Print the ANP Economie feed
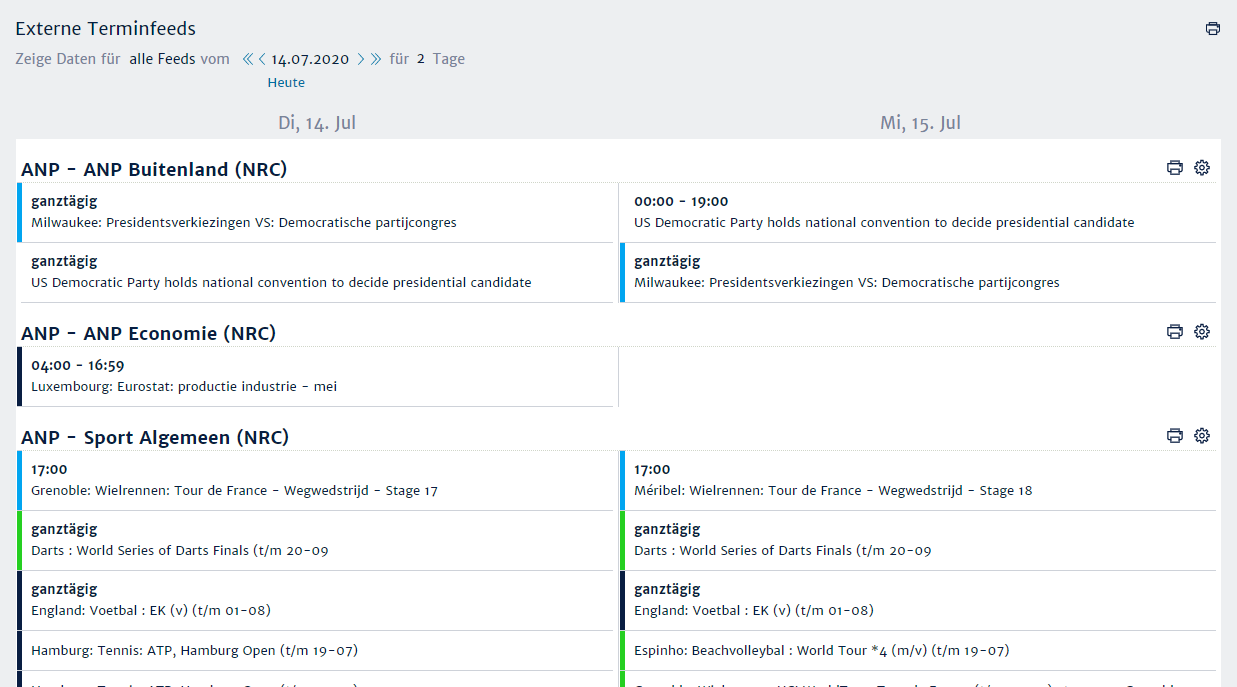This screenshot has width=1237, height=687. (x=1175, y=332)
